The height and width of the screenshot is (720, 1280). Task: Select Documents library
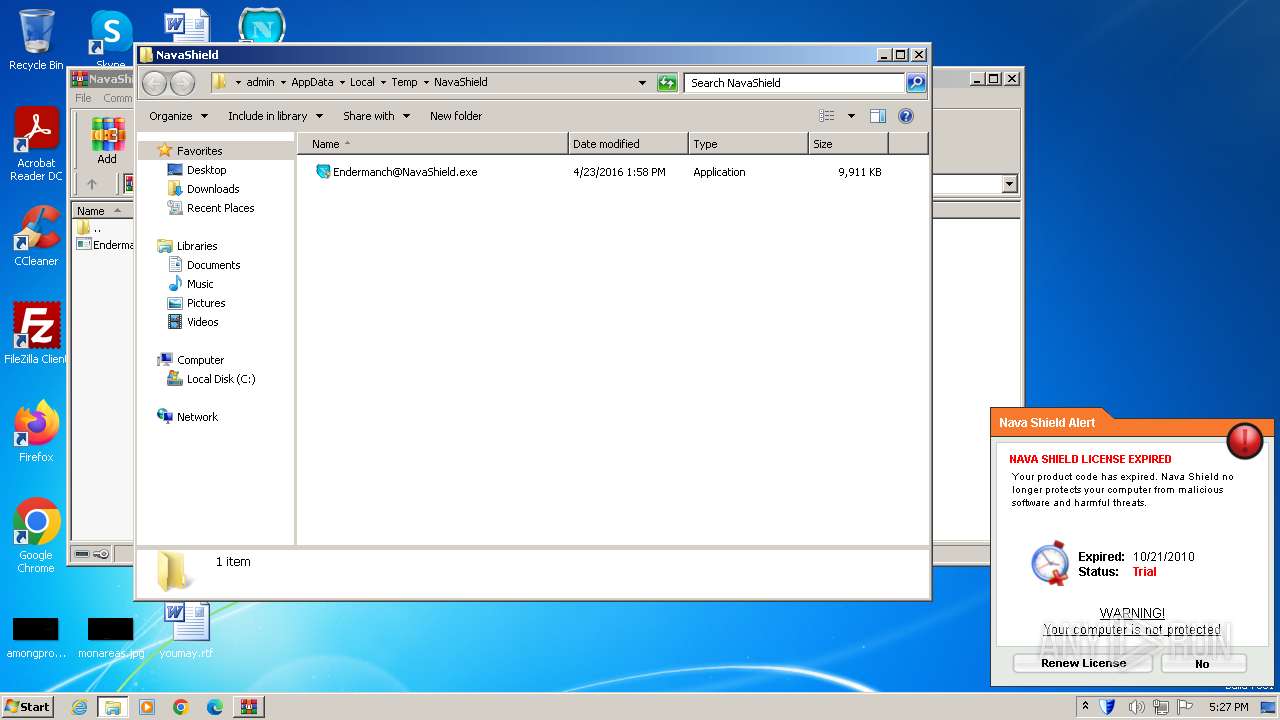tap(213, 265)
